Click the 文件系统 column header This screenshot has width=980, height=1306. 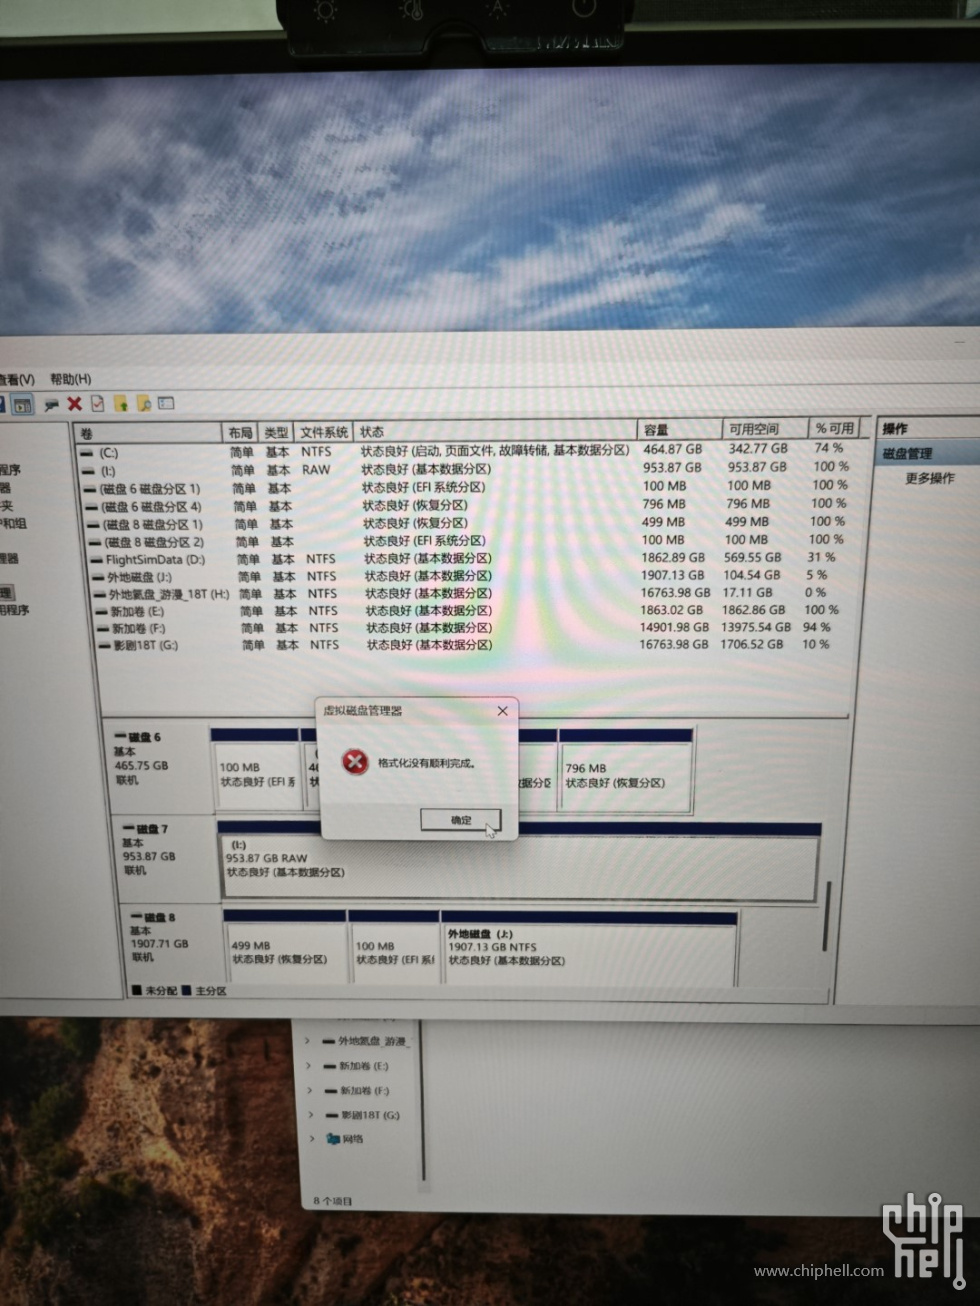[323, 432]
